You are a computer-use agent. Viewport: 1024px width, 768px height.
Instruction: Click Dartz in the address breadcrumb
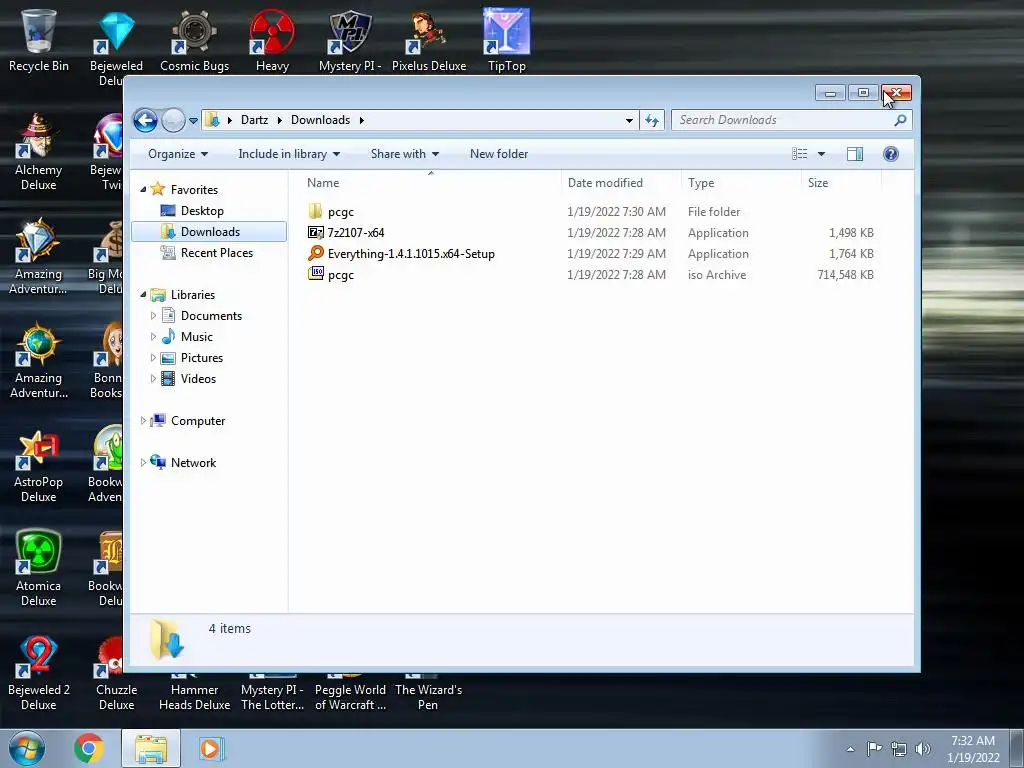pos(254,120)
